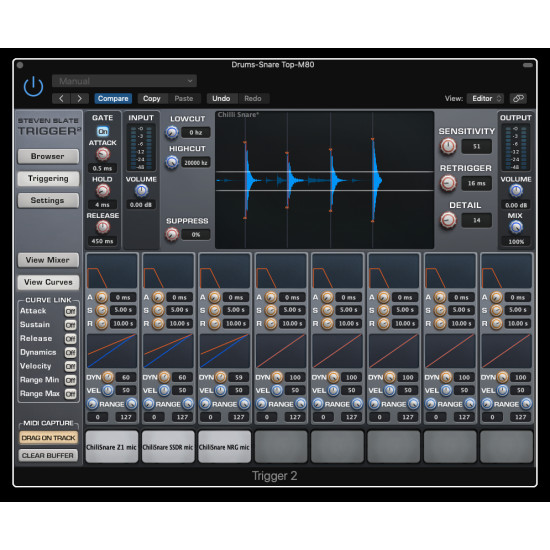Screen dimensions: 550x550
Task: Click the DYN value 59 in third slot
Action: tap(239, 377)
